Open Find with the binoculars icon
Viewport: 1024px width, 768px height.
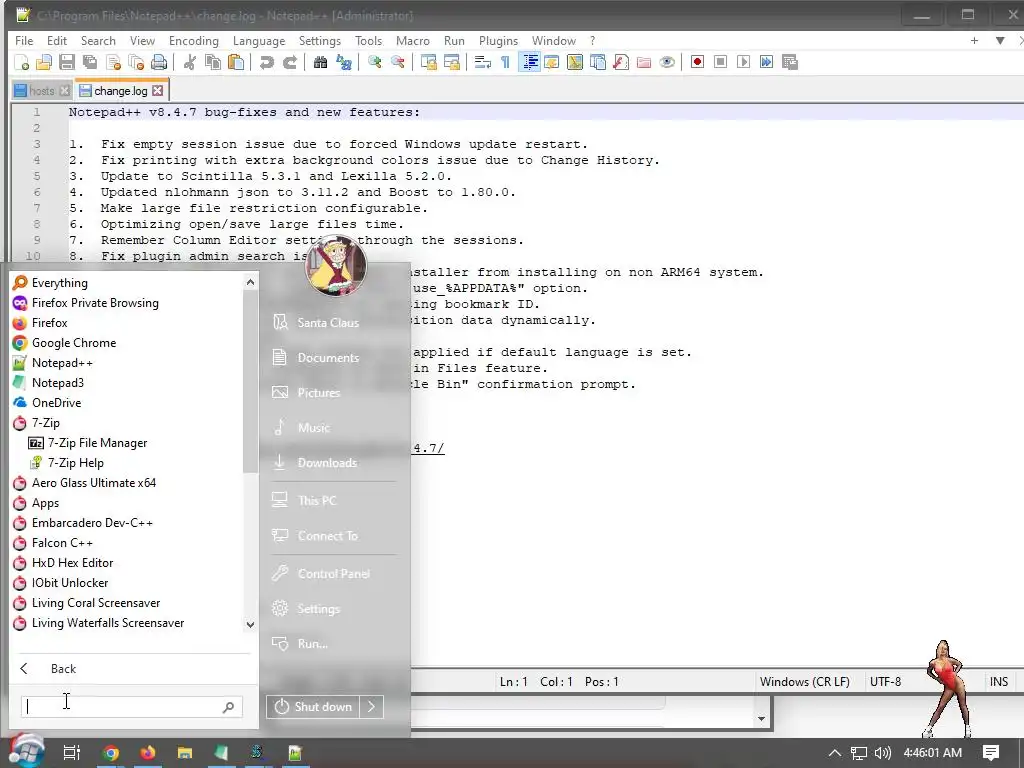(320, 63)
